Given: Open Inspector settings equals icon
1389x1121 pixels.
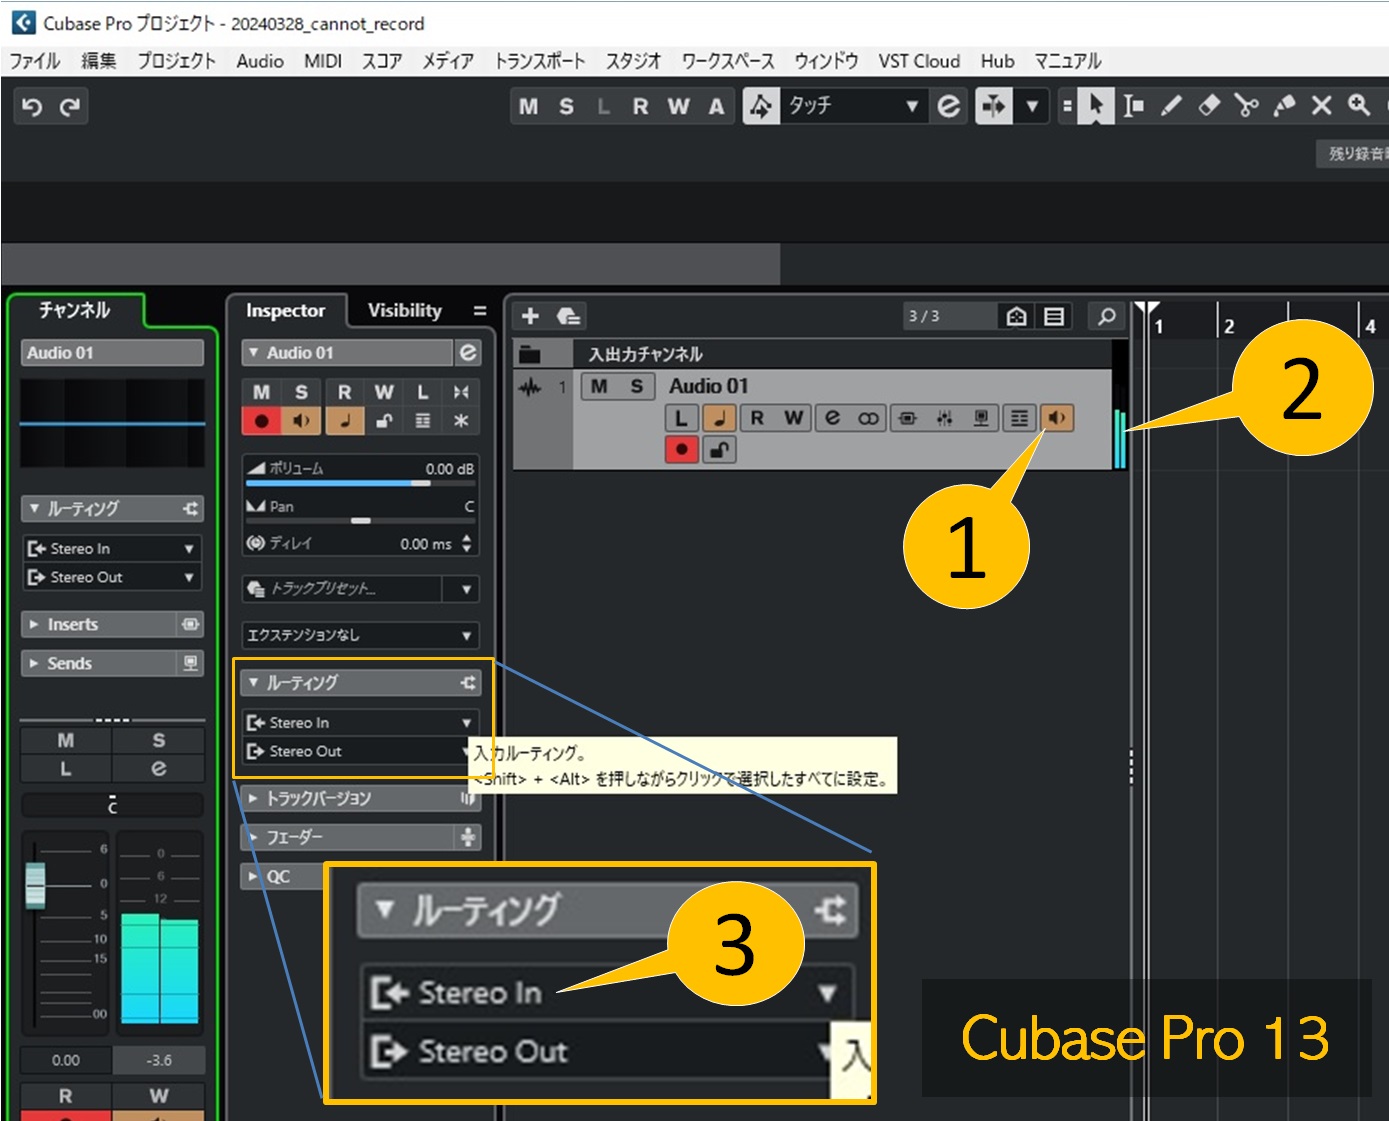Looking at the screenshot, I should (x=480, y=311).
